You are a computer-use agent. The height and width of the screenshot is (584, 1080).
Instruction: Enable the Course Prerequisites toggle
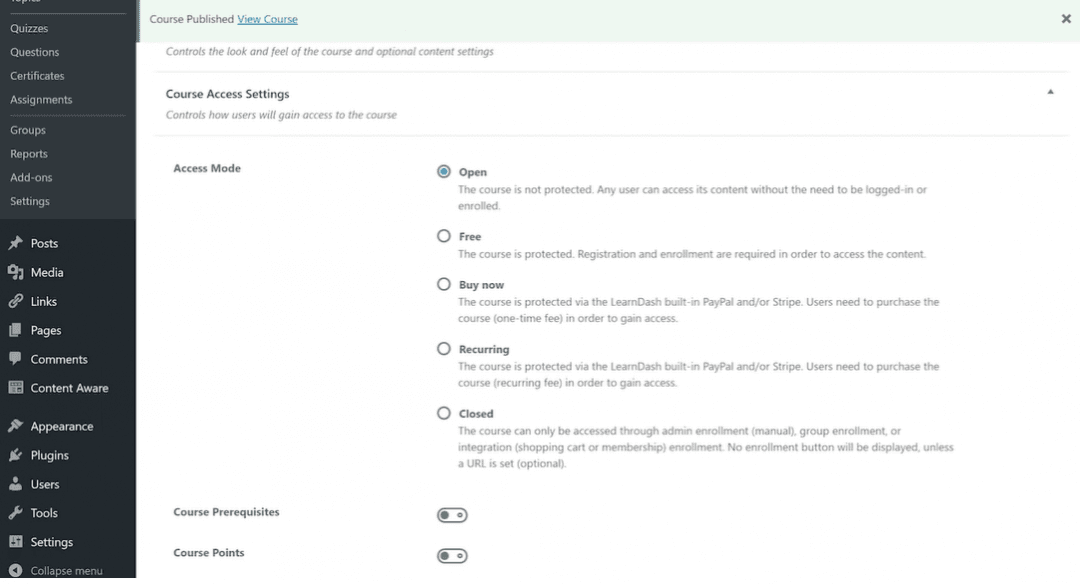(x=452, y=515)
